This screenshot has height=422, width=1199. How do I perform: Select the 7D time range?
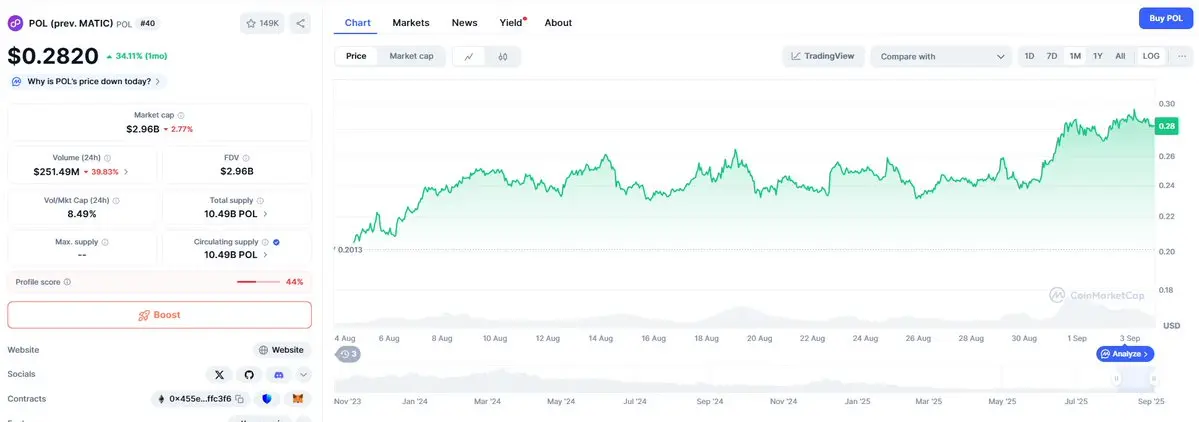[x=1052, y=57]
